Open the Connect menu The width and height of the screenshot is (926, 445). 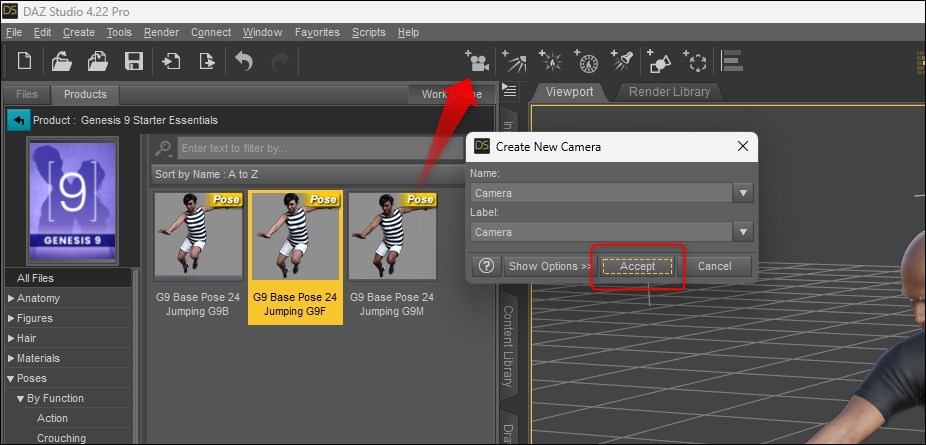[211, 32]
